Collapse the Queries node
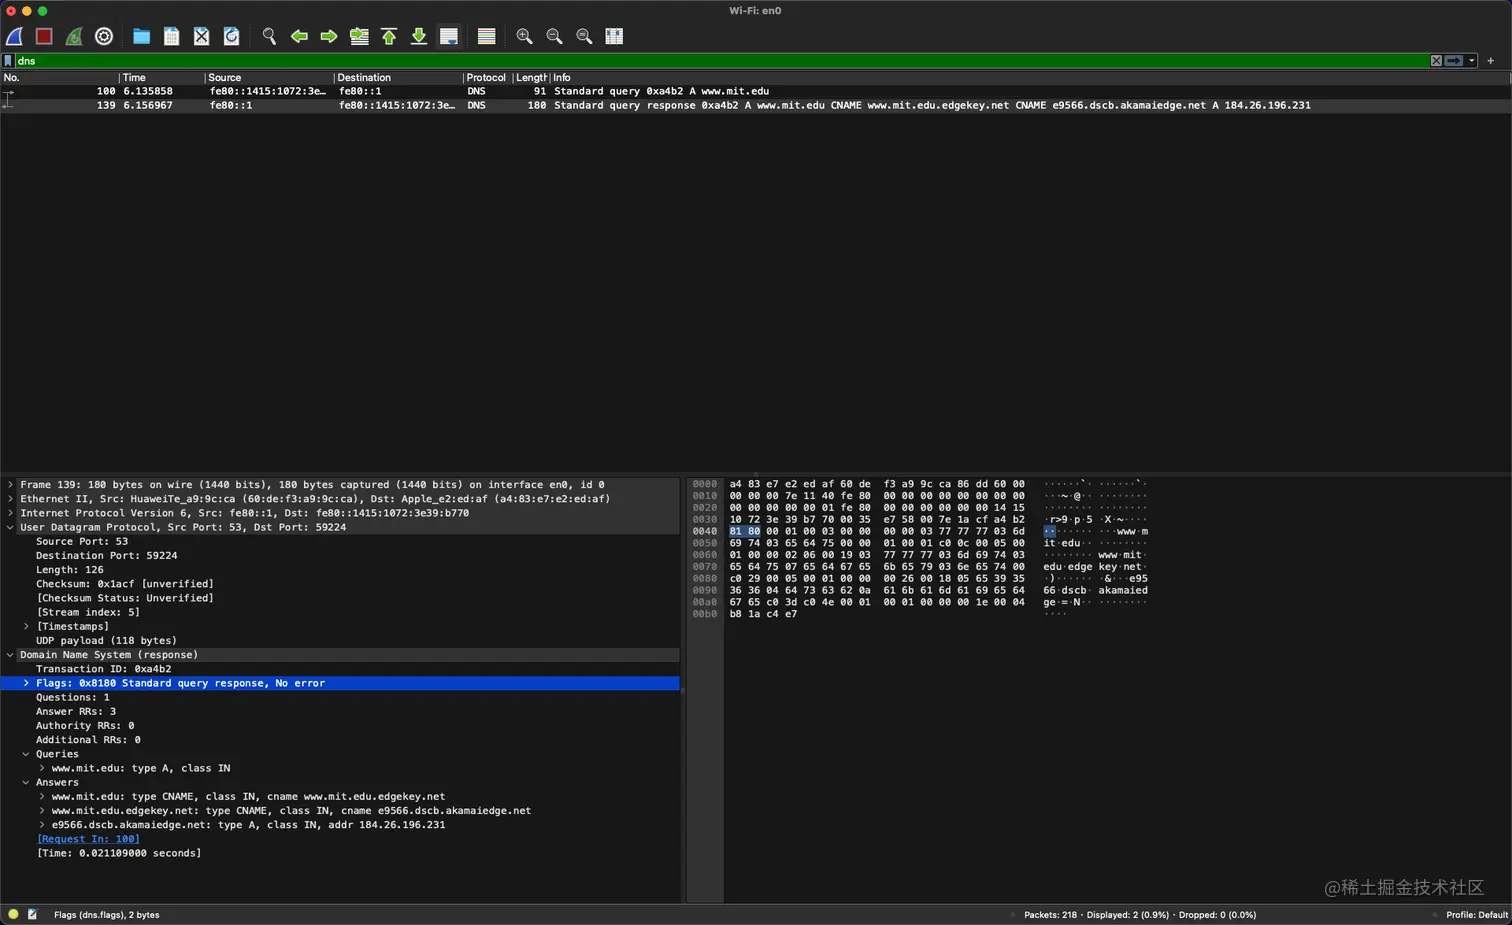The height and width of the screenshot is (925, 1512). [x=26, y=754]
